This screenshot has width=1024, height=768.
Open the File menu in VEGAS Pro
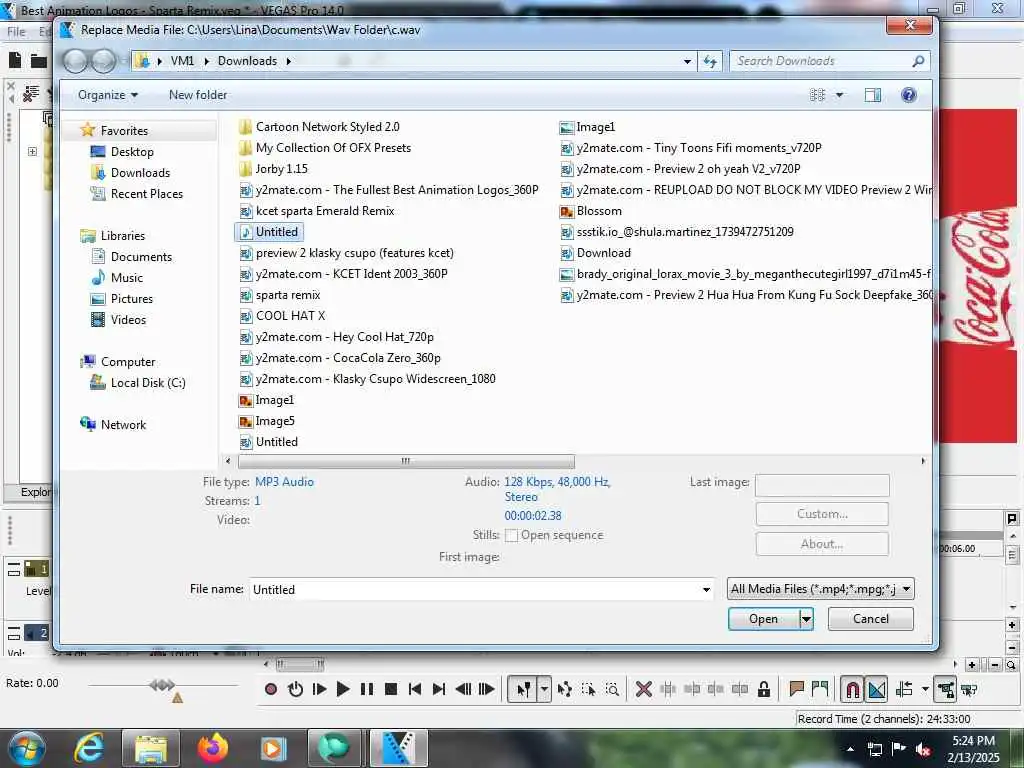point(16,31)
